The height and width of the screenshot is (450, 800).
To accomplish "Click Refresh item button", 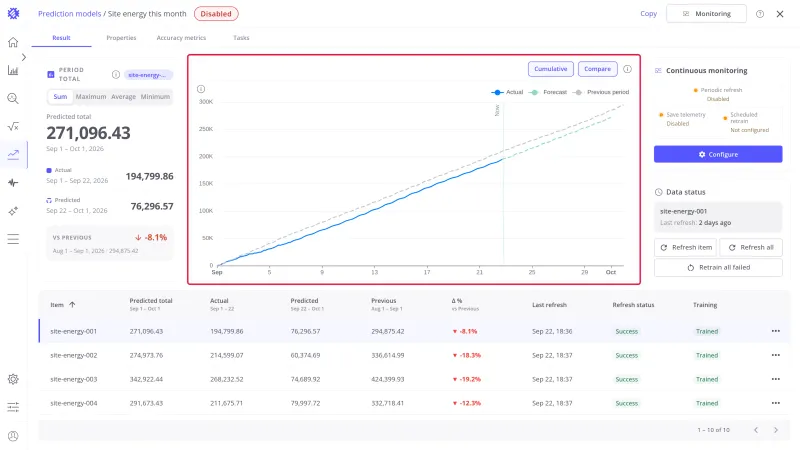I will (x=685, y=247).
